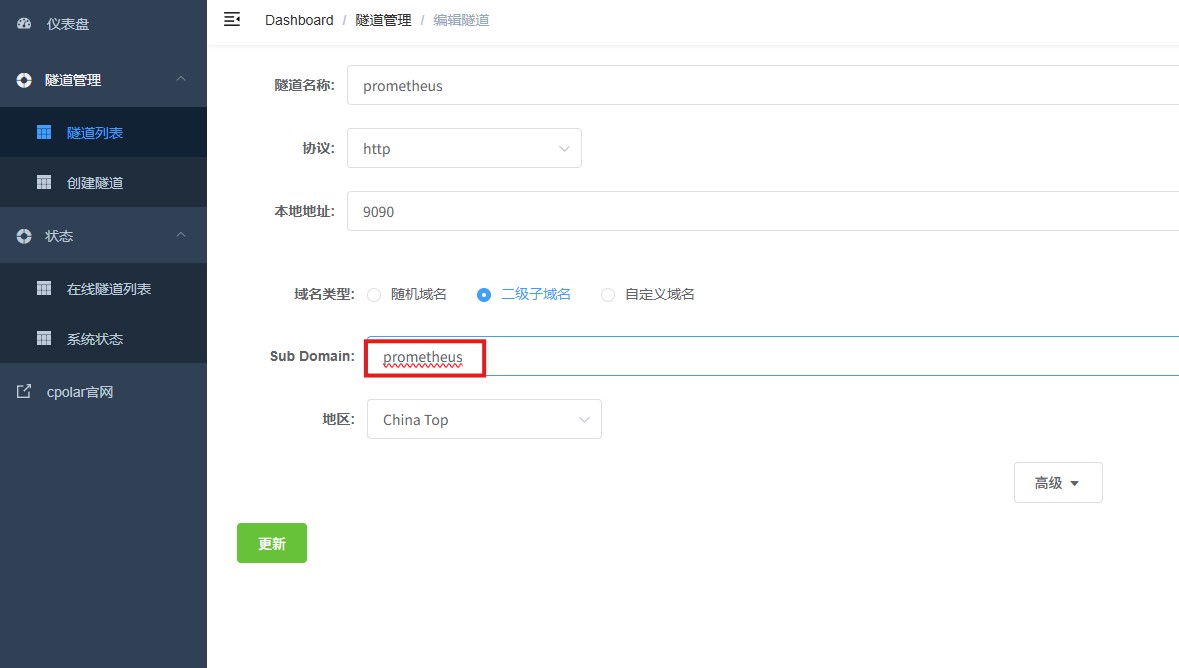This screenshot has width=1179, height=668.
Task: Select the 二级子域名 radio option
Action: point(524,294)
